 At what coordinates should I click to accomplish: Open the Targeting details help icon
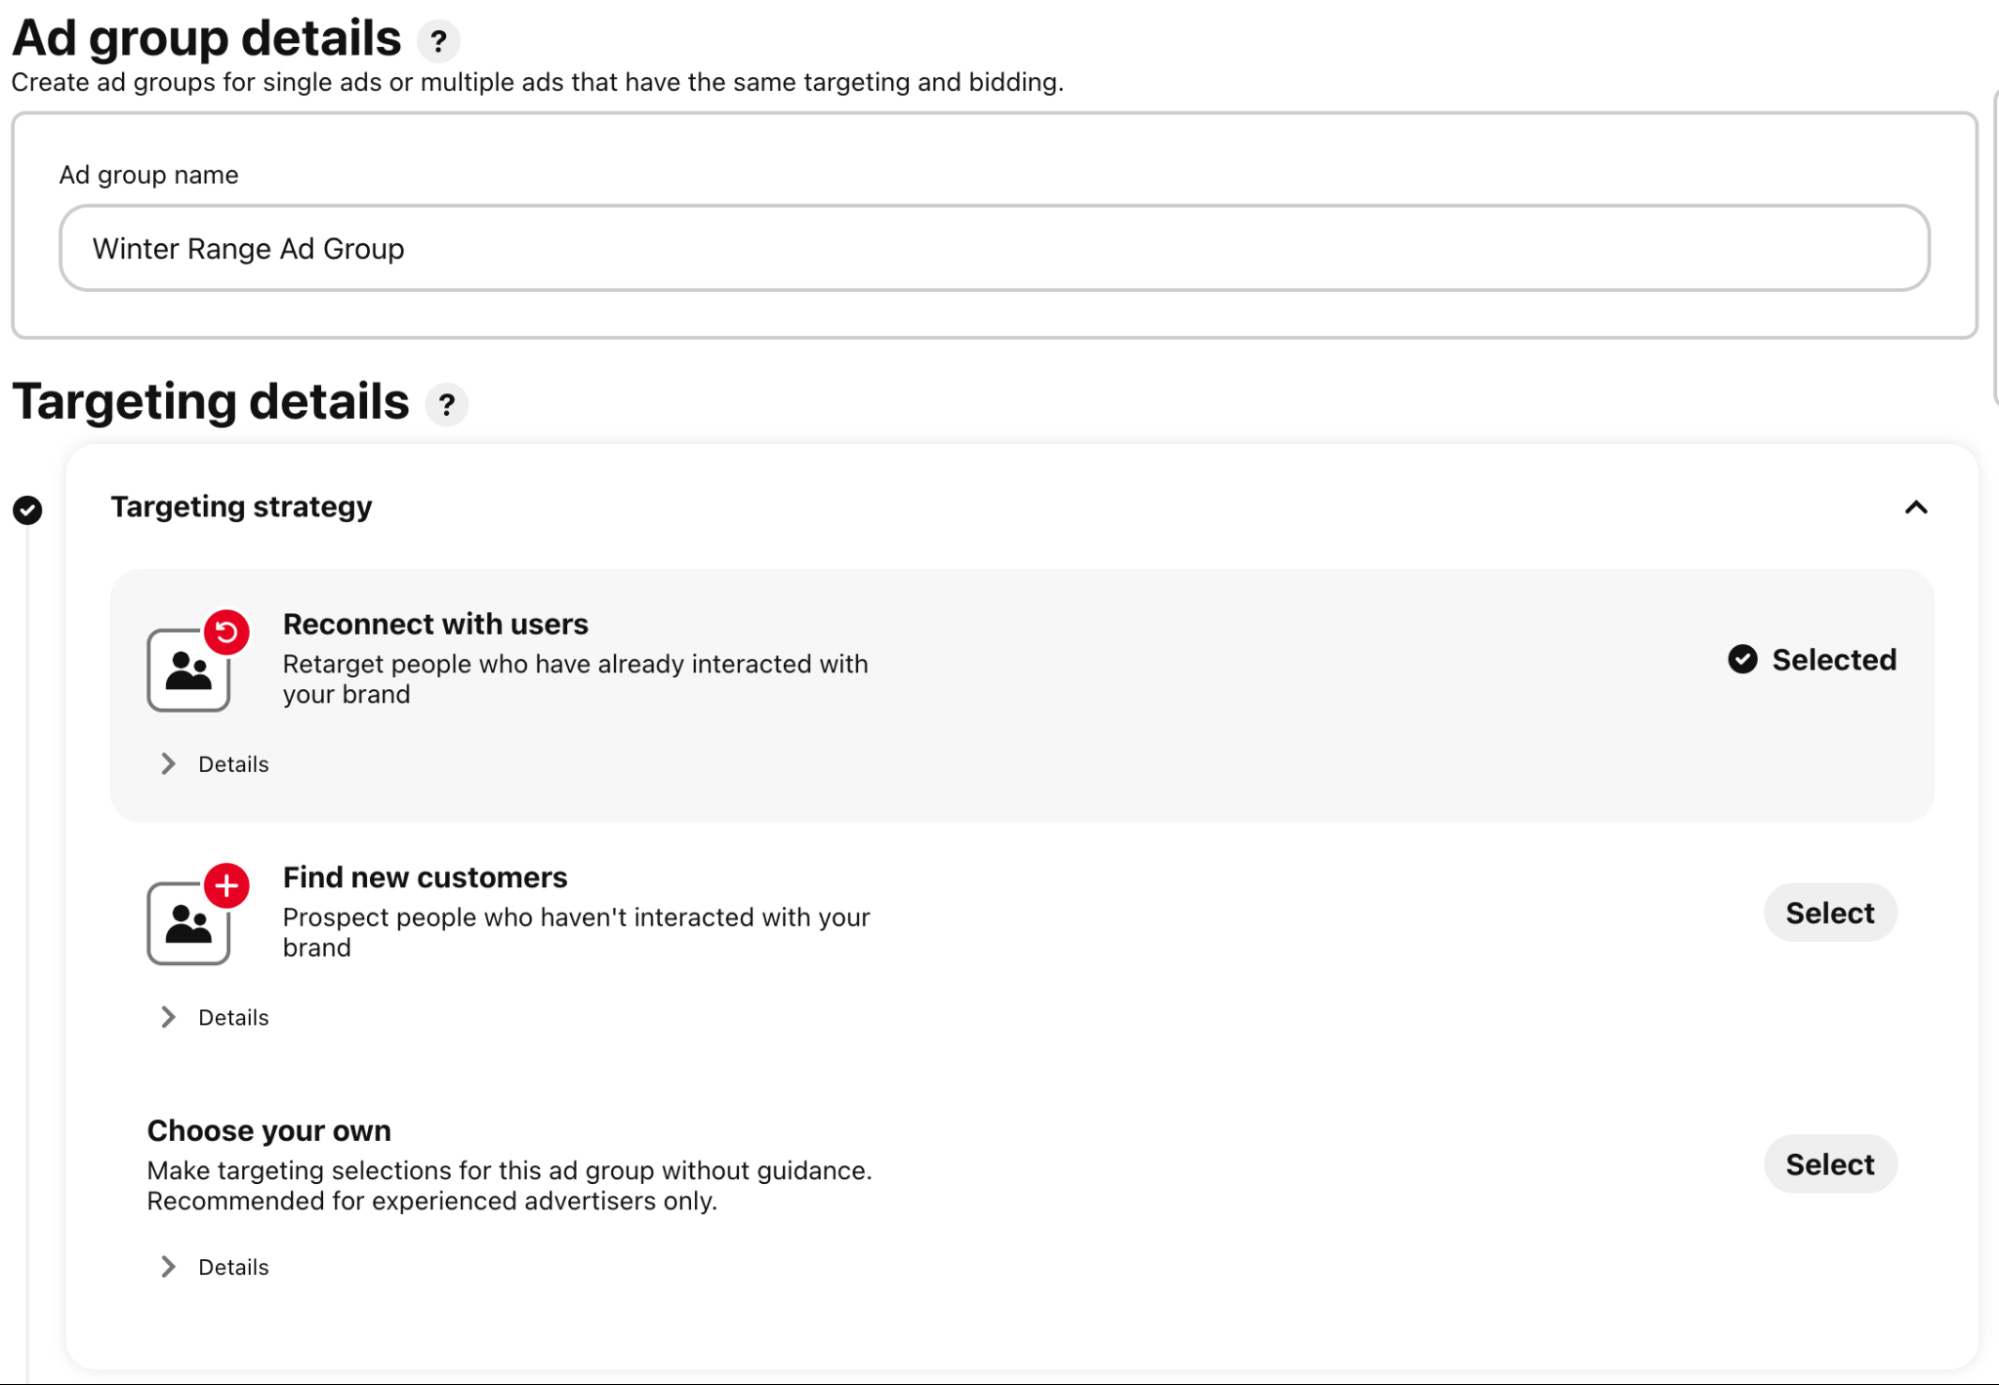point(447,404)
